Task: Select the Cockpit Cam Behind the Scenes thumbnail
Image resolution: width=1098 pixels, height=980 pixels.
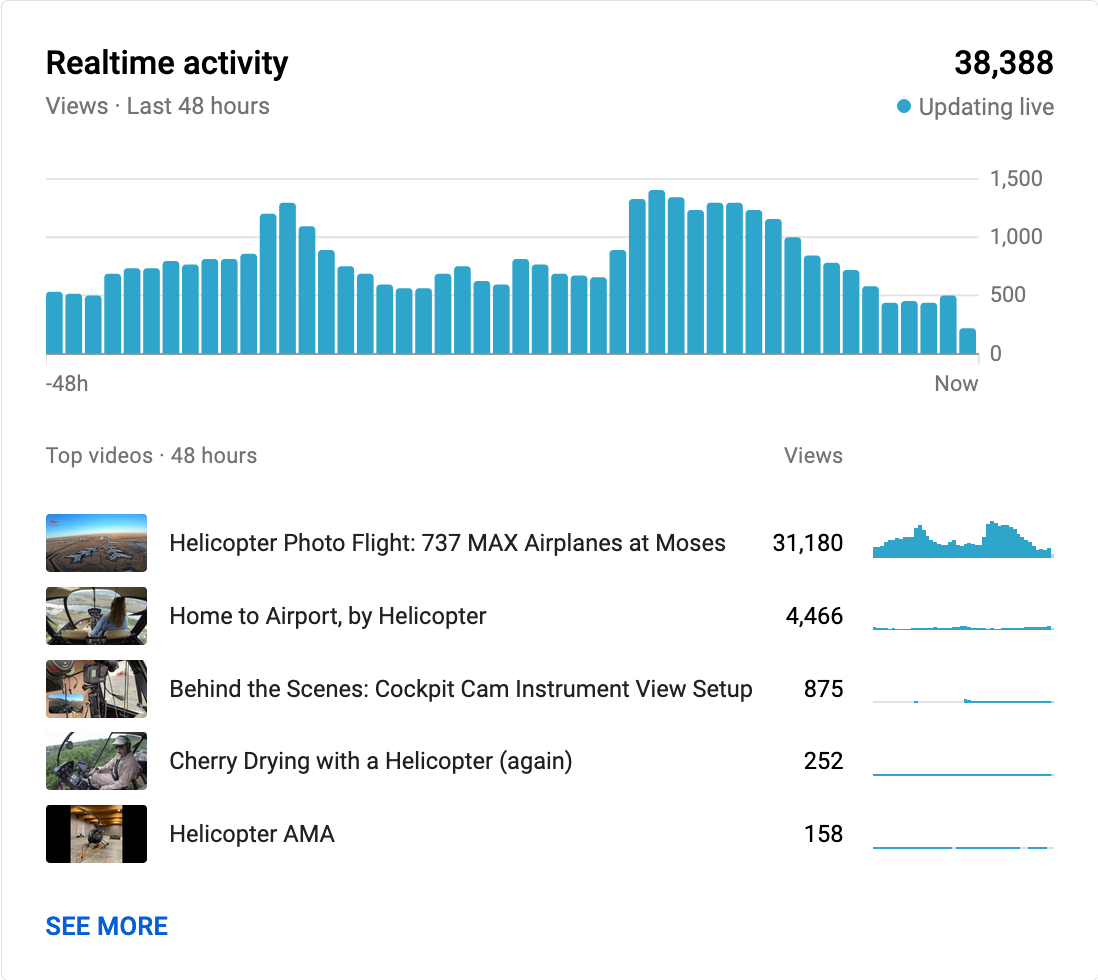Action: tap(96, 689)
